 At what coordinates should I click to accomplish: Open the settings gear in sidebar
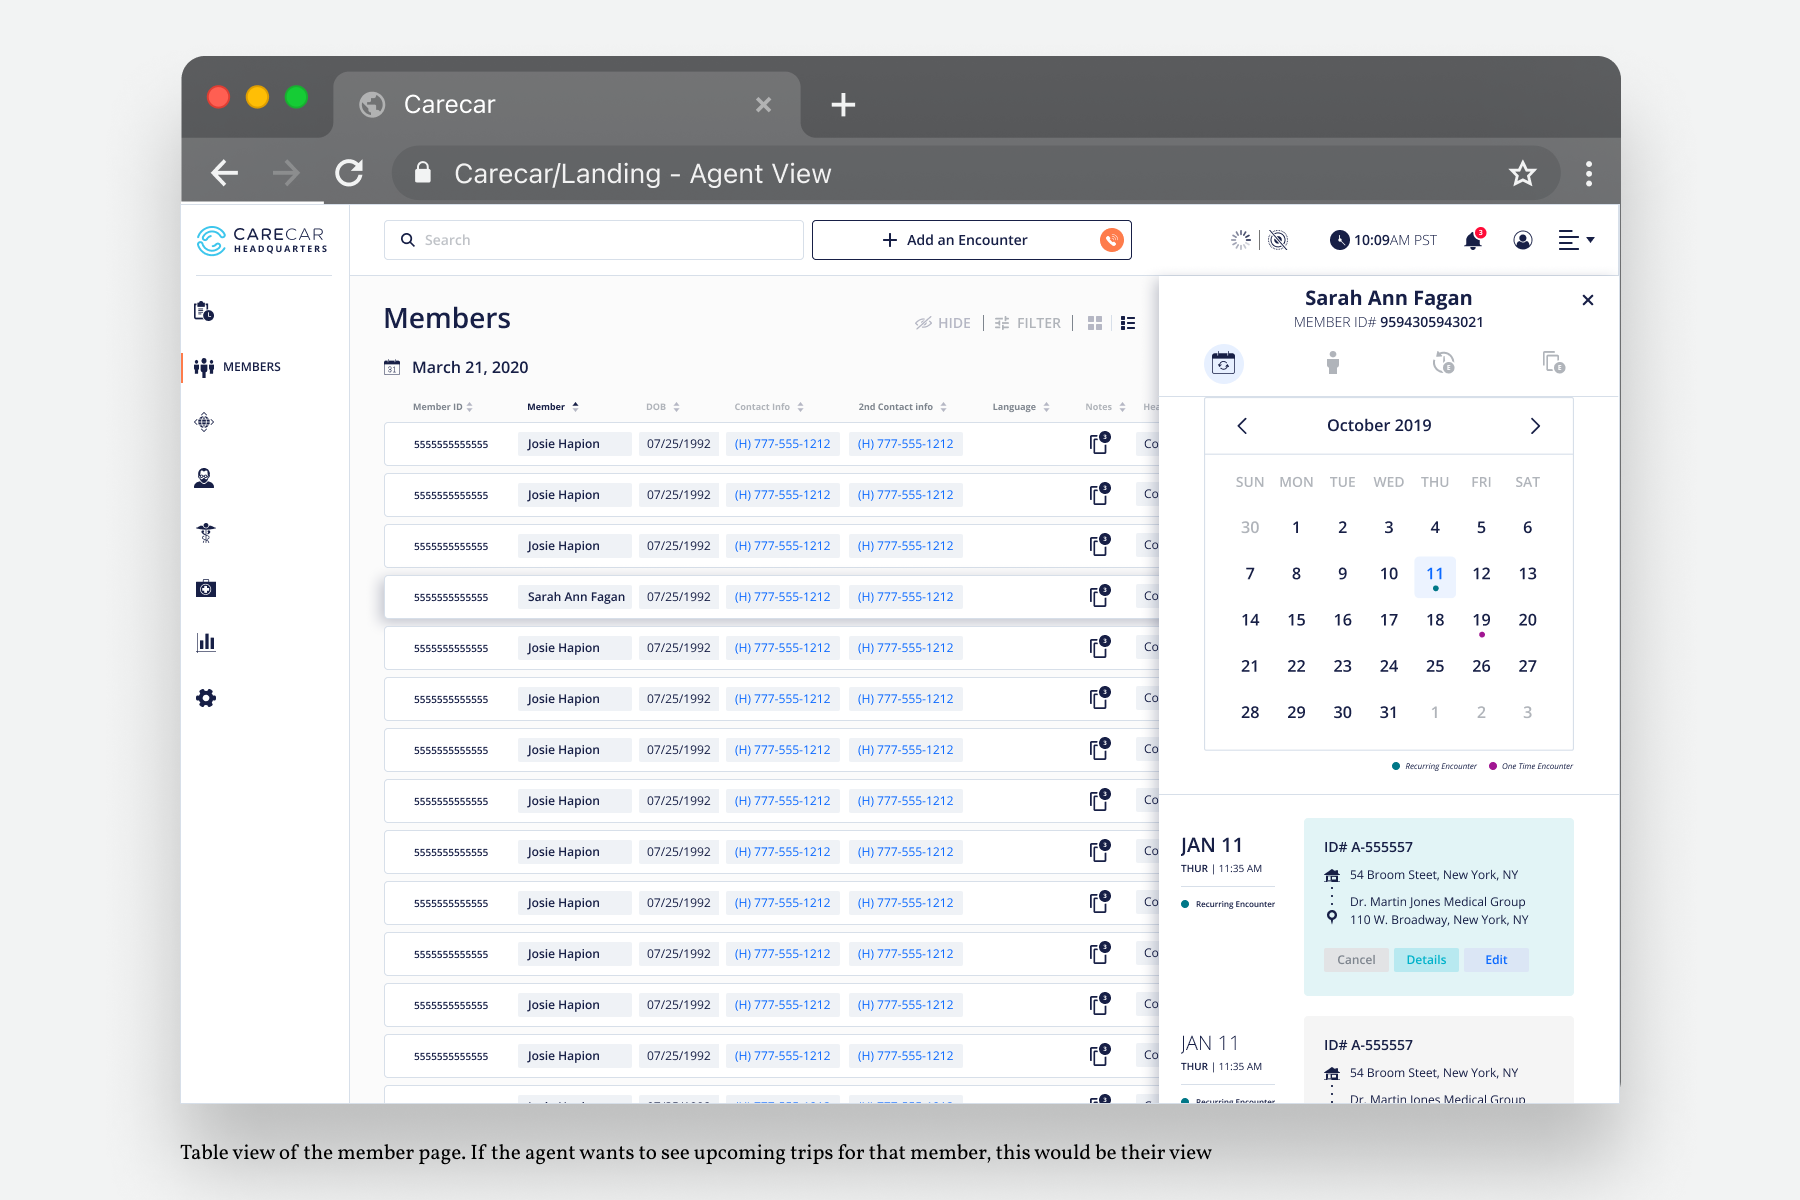[206, 698]
